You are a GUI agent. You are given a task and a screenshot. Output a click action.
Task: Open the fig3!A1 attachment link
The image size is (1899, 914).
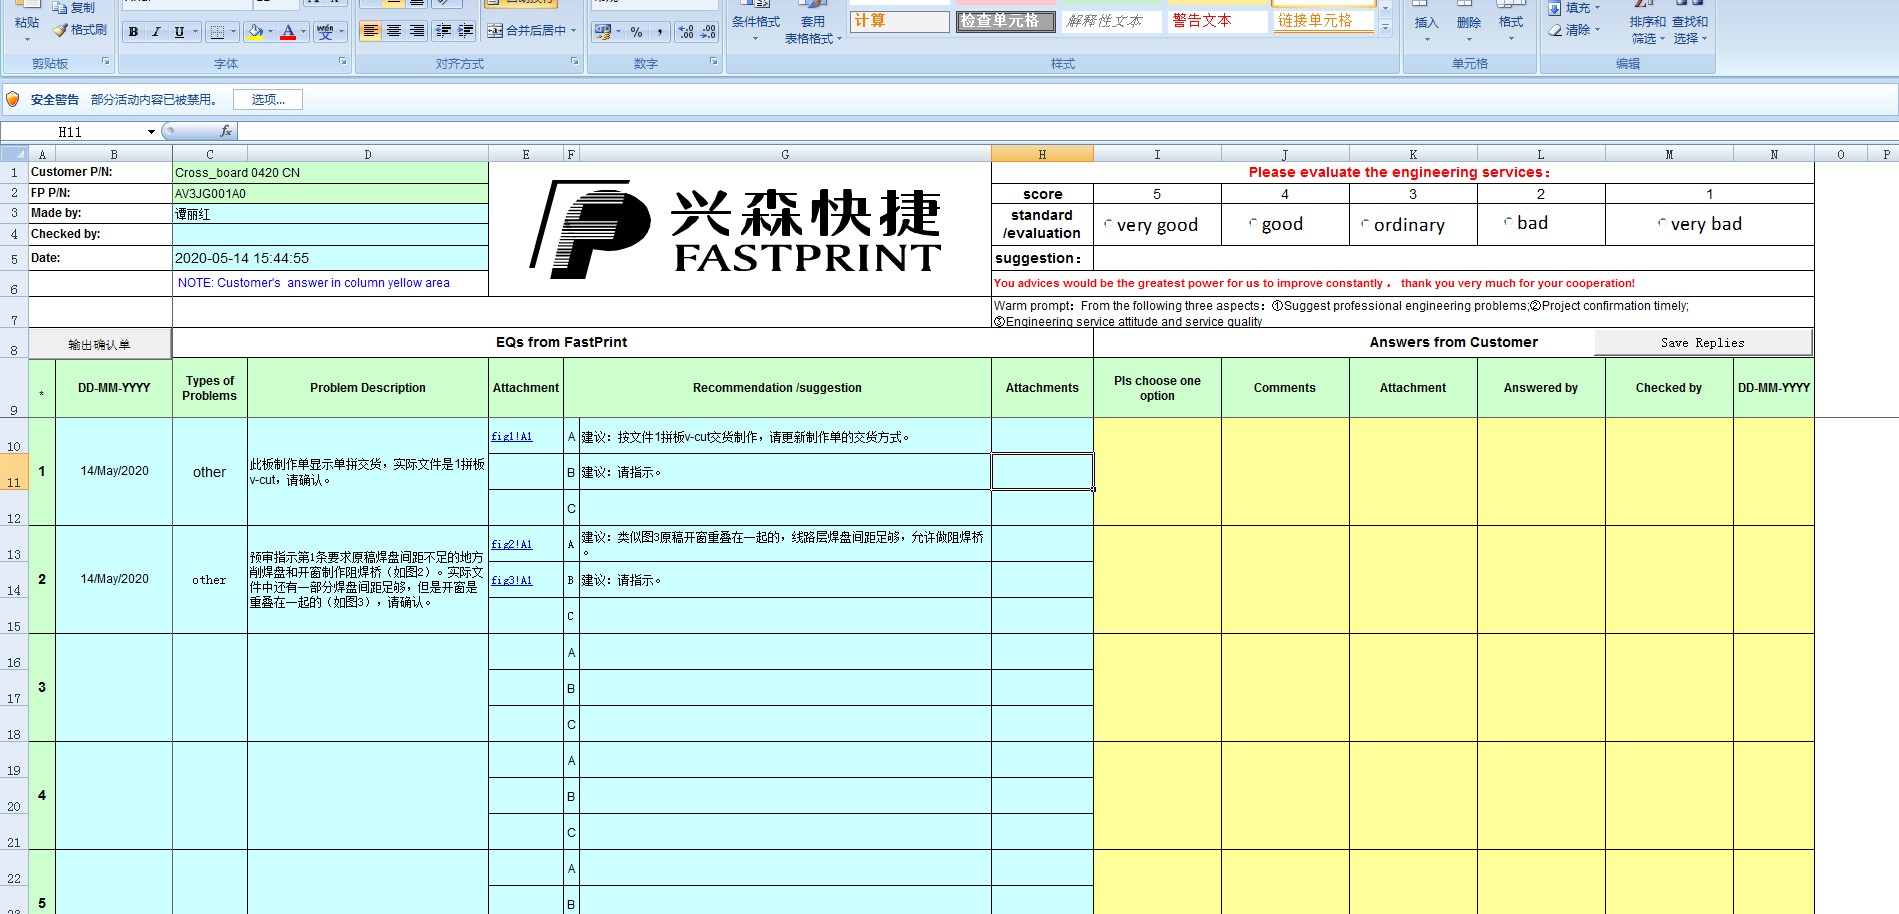click(511, 580)
